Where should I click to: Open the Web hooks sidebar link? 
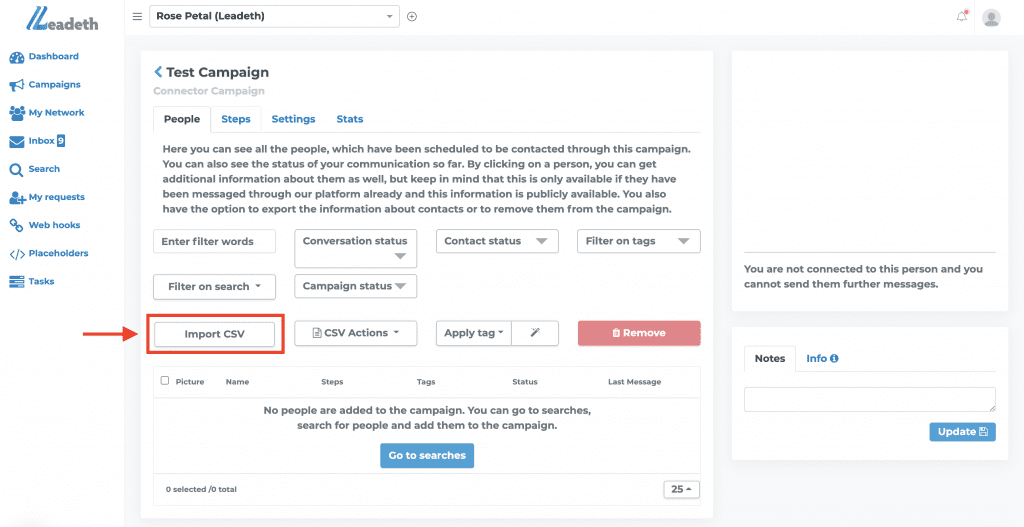coord(55,225)
